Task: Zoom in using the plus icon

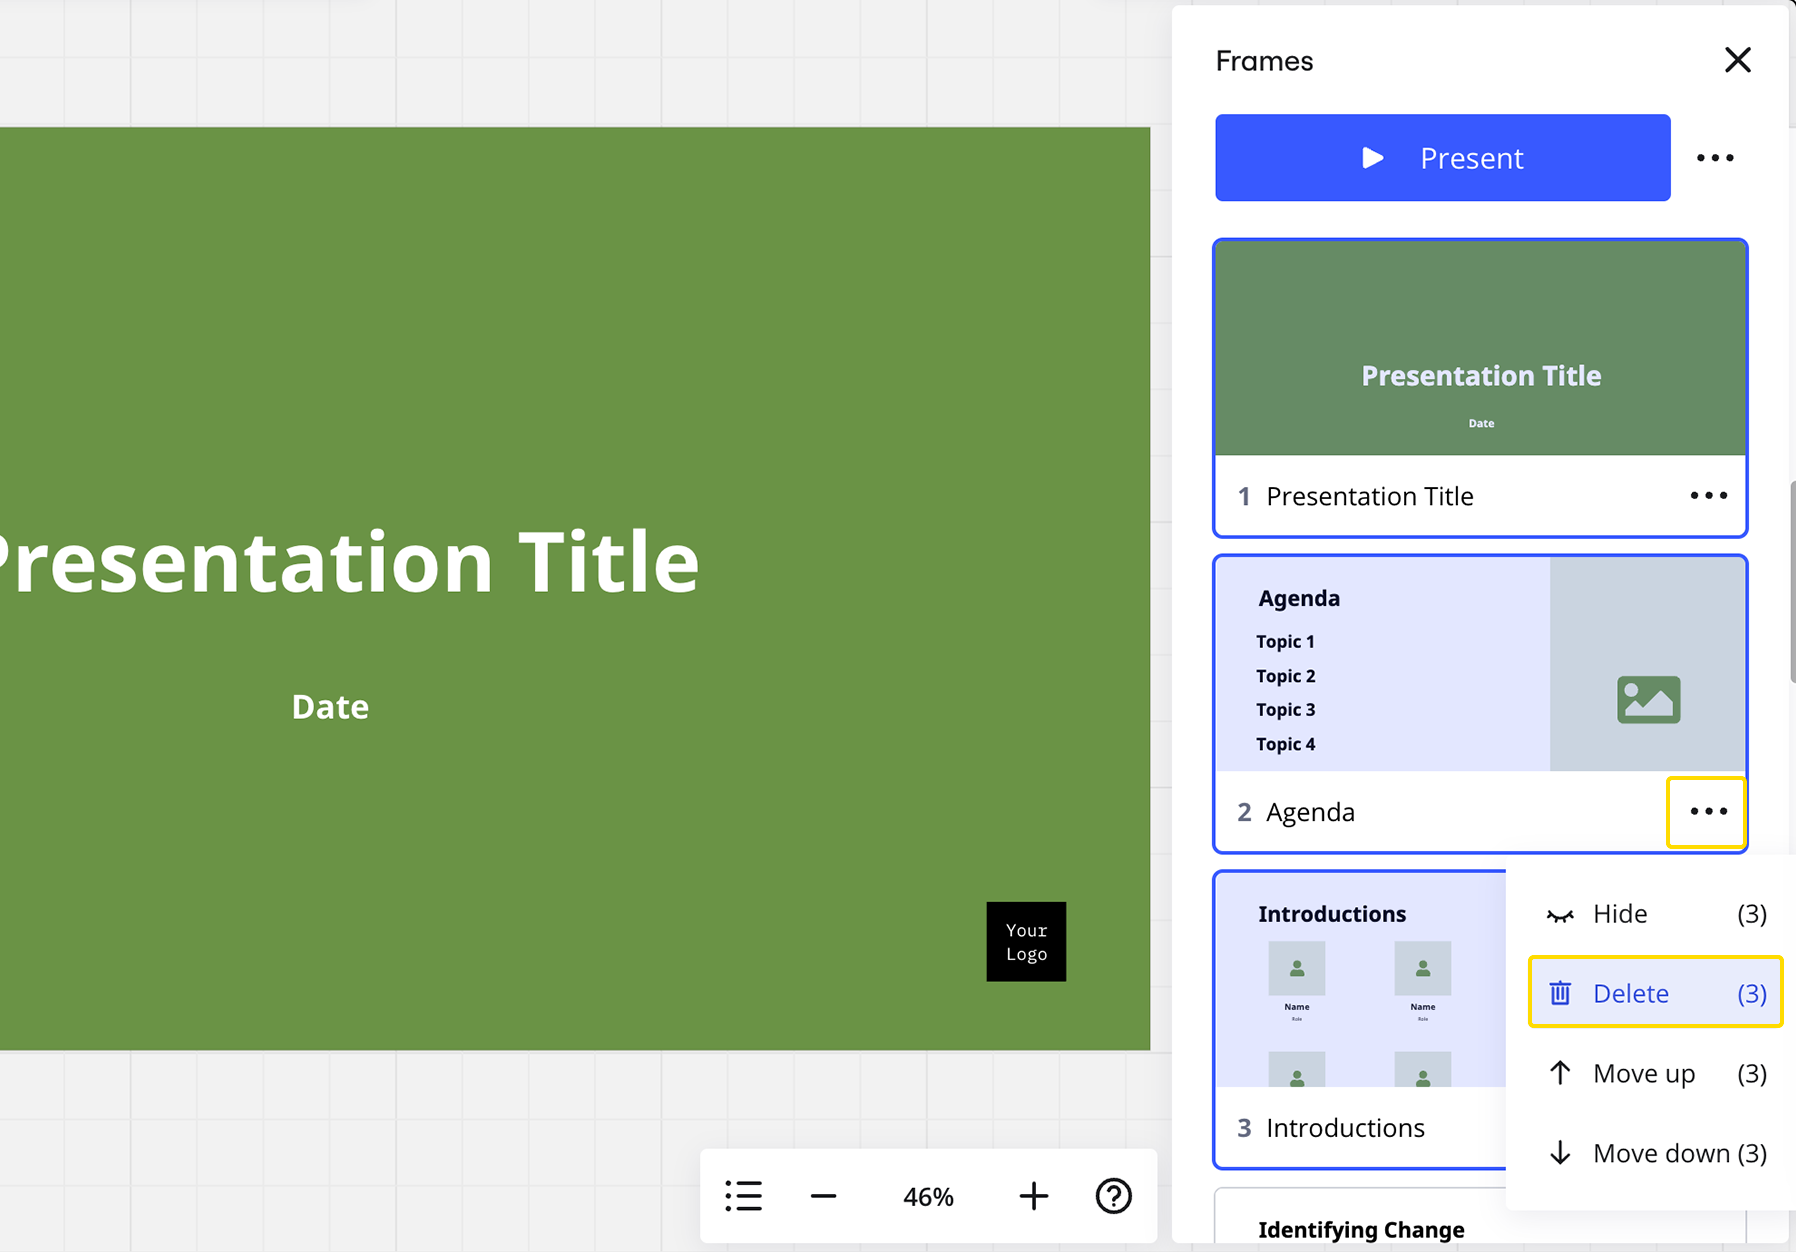Action: [1033, 1196]
